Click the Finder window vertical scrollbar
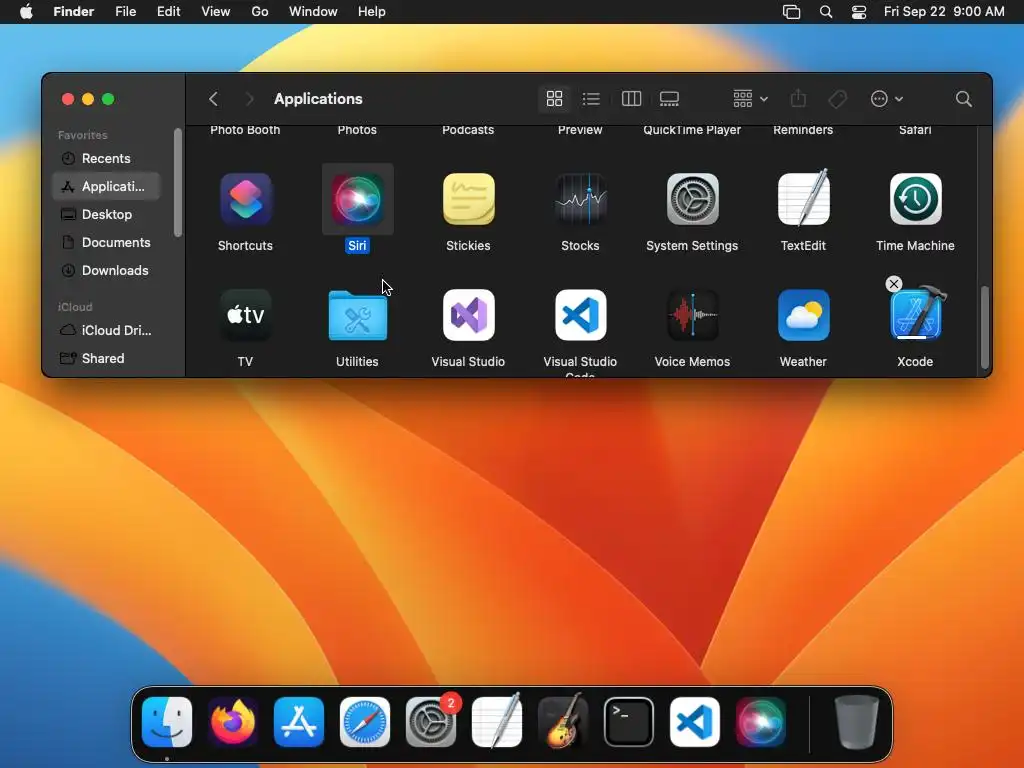The width and height of the screenshot is (1024, 768). pyautogui.click(x=985, y=328)
